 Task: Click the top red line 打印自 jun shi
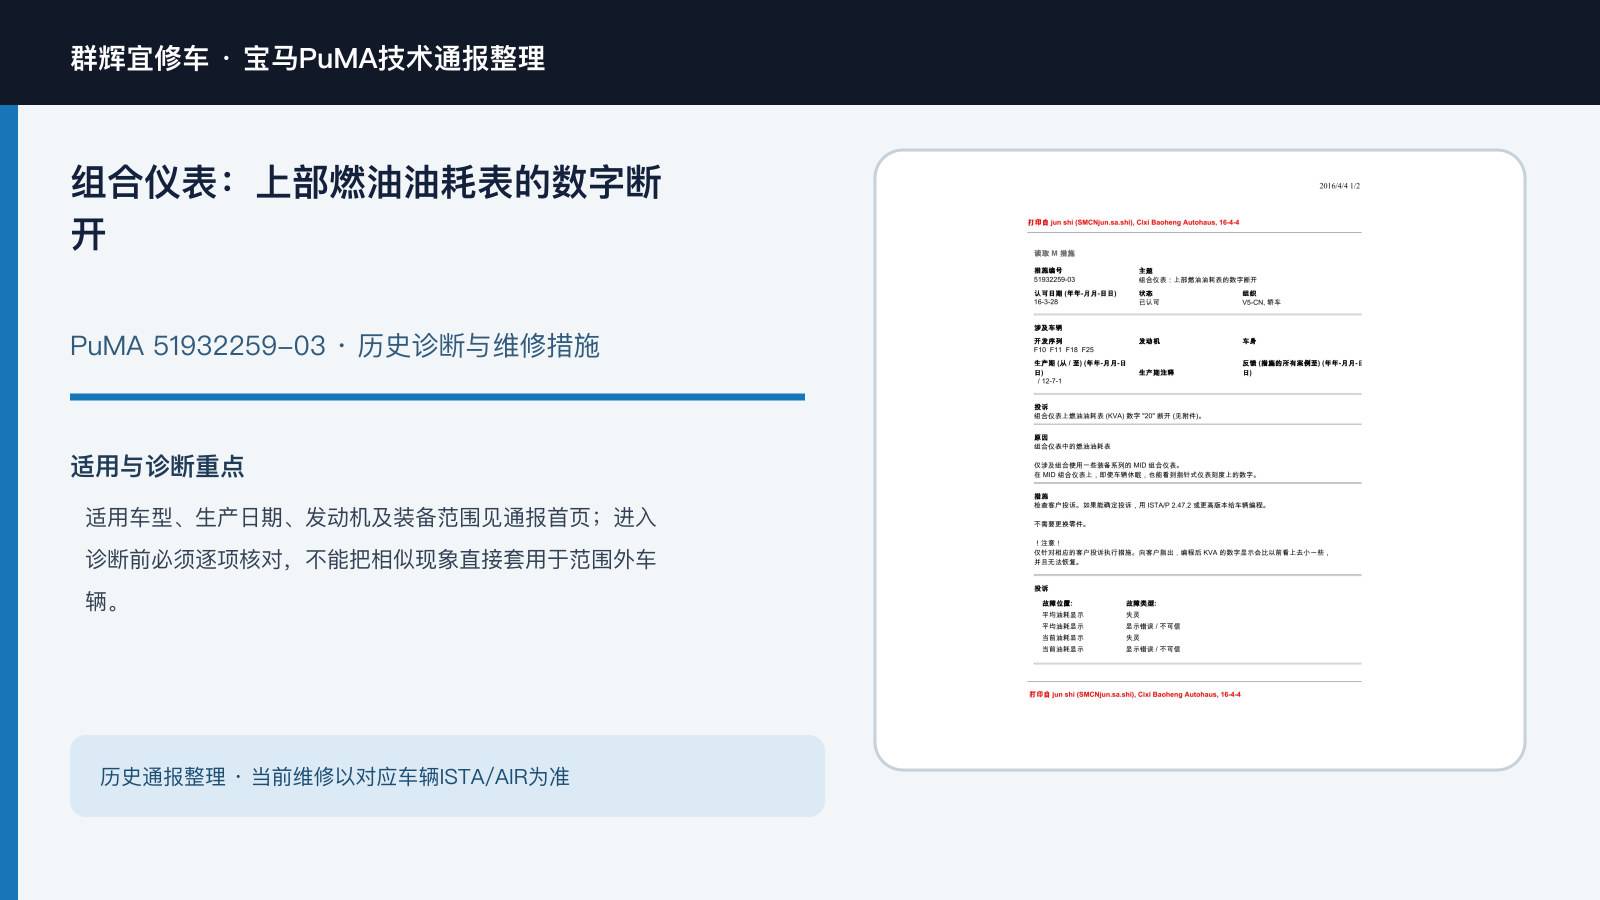click(1133, 223)
